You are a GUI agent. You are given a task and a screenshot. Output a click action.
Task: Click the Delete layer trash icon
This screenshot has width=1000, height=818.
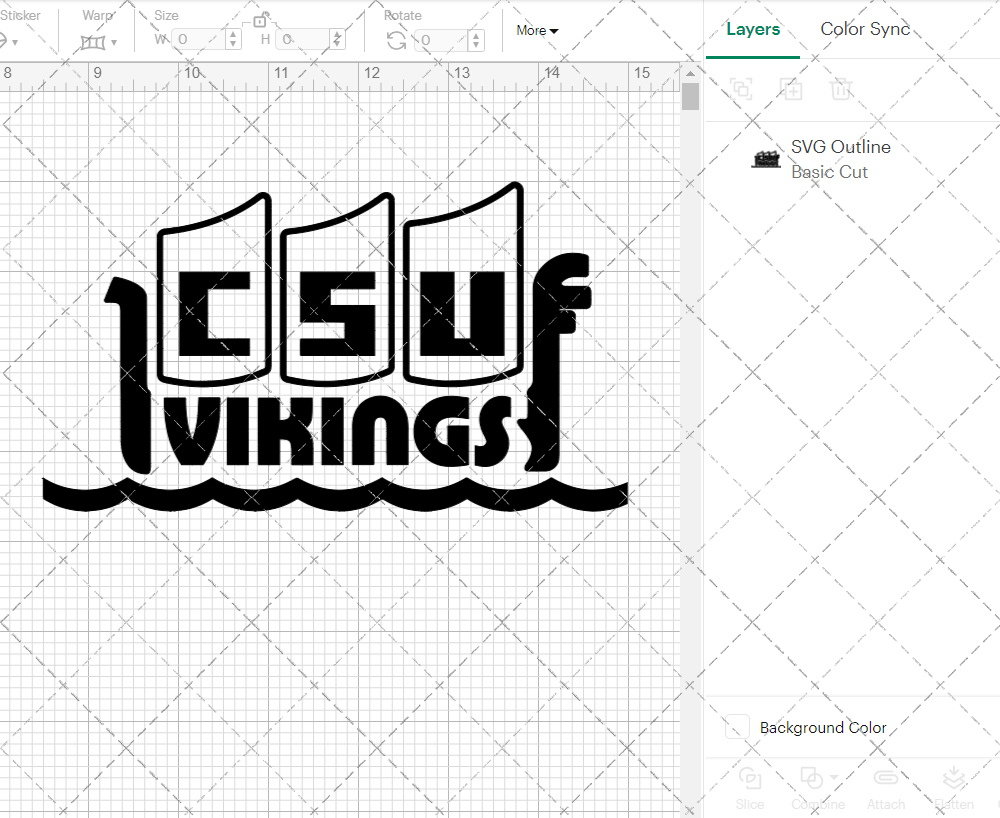click(x=841, y=89)
